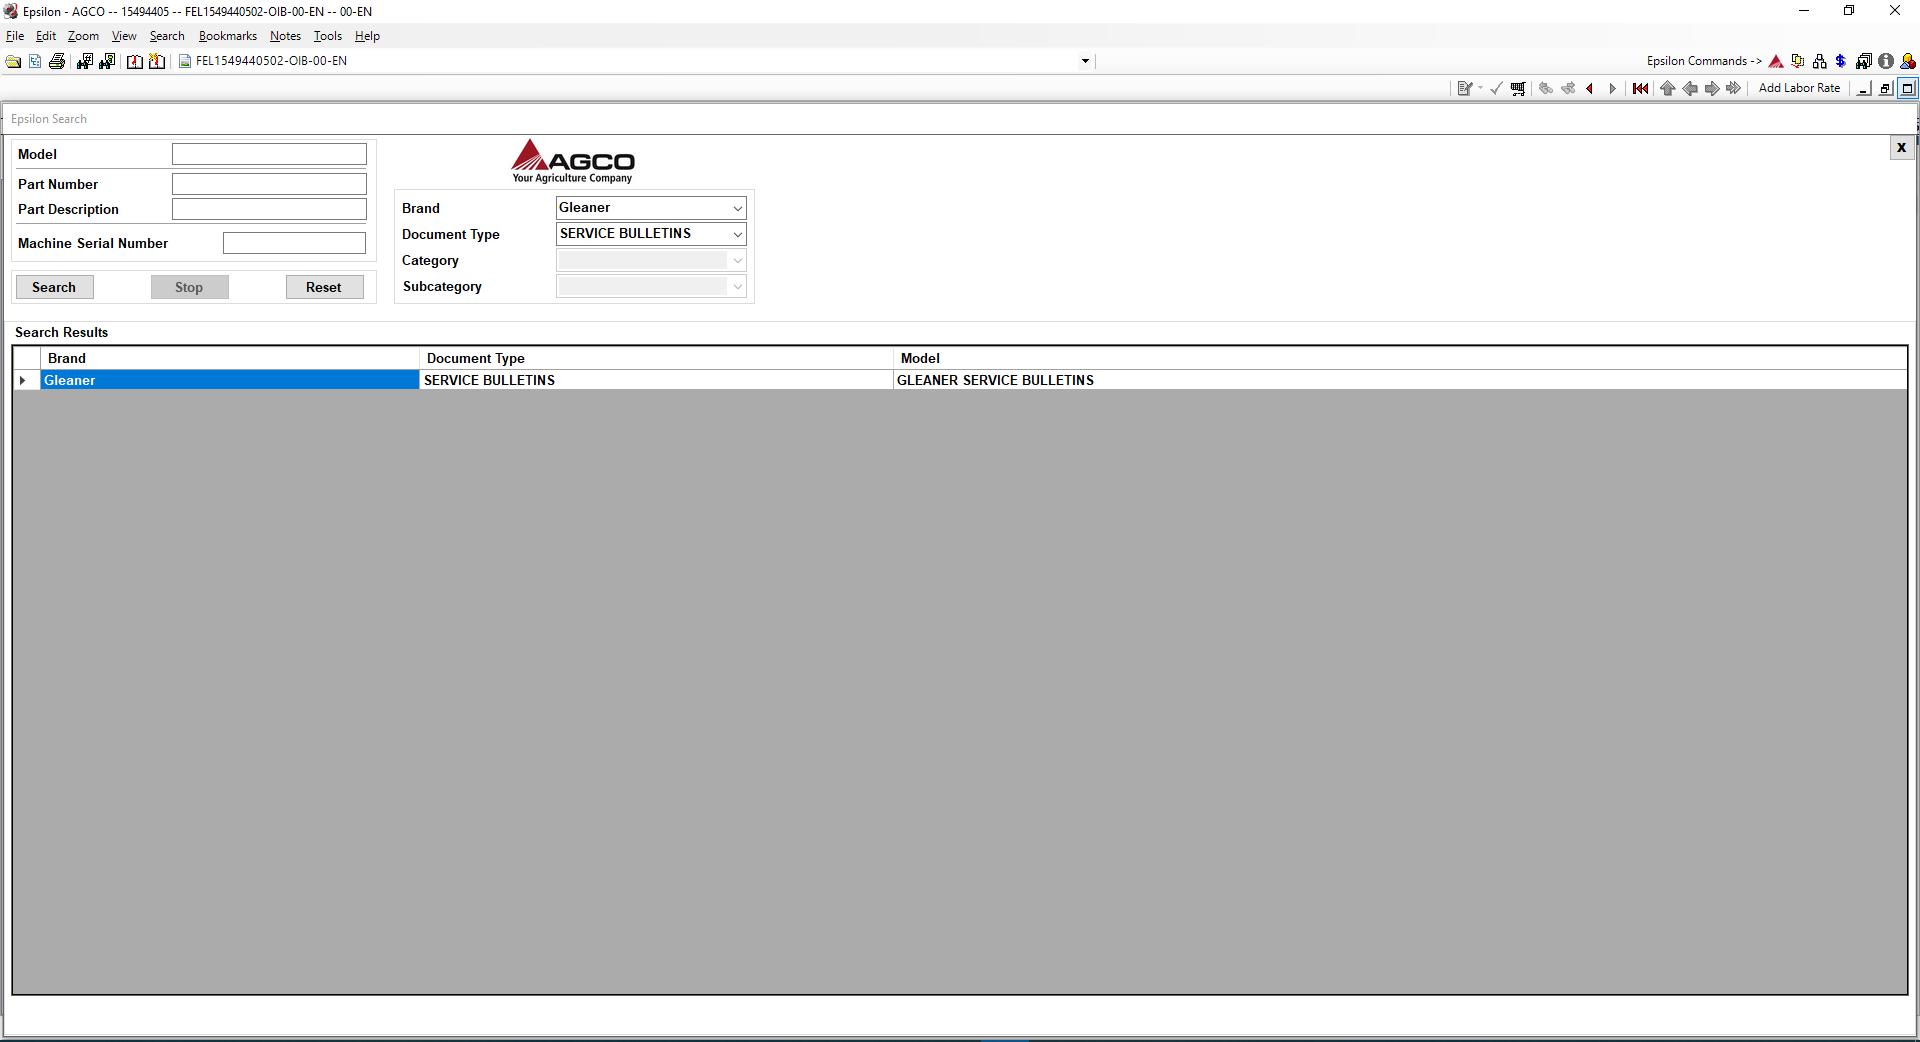Click the Stop button

tap(189, 287)
